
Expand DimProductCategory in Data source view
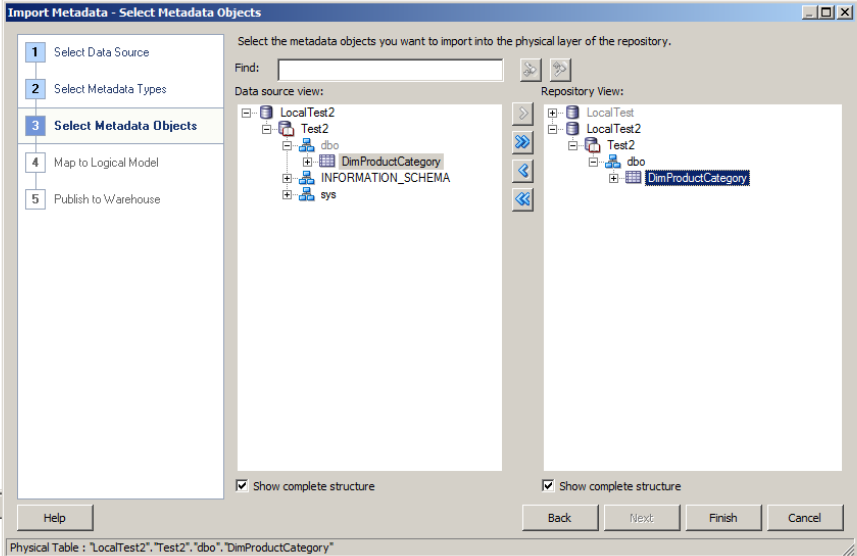coord(308,162)
